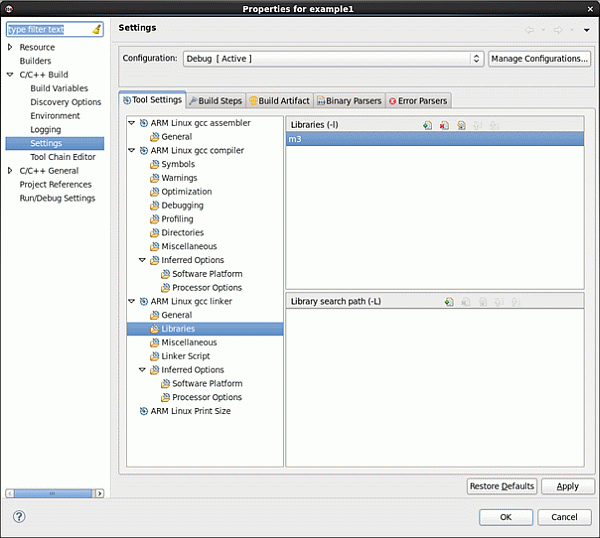
Task: Open back navigation history dropdown arrow
Action: 543,30
